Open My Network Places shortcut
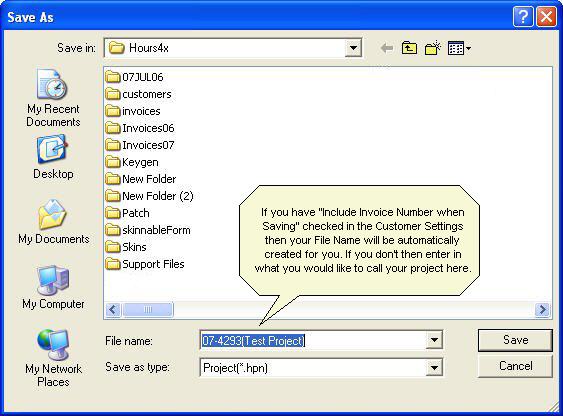Image resolution: width=563 pixels, height=416 pixels. tap(53, 358)
